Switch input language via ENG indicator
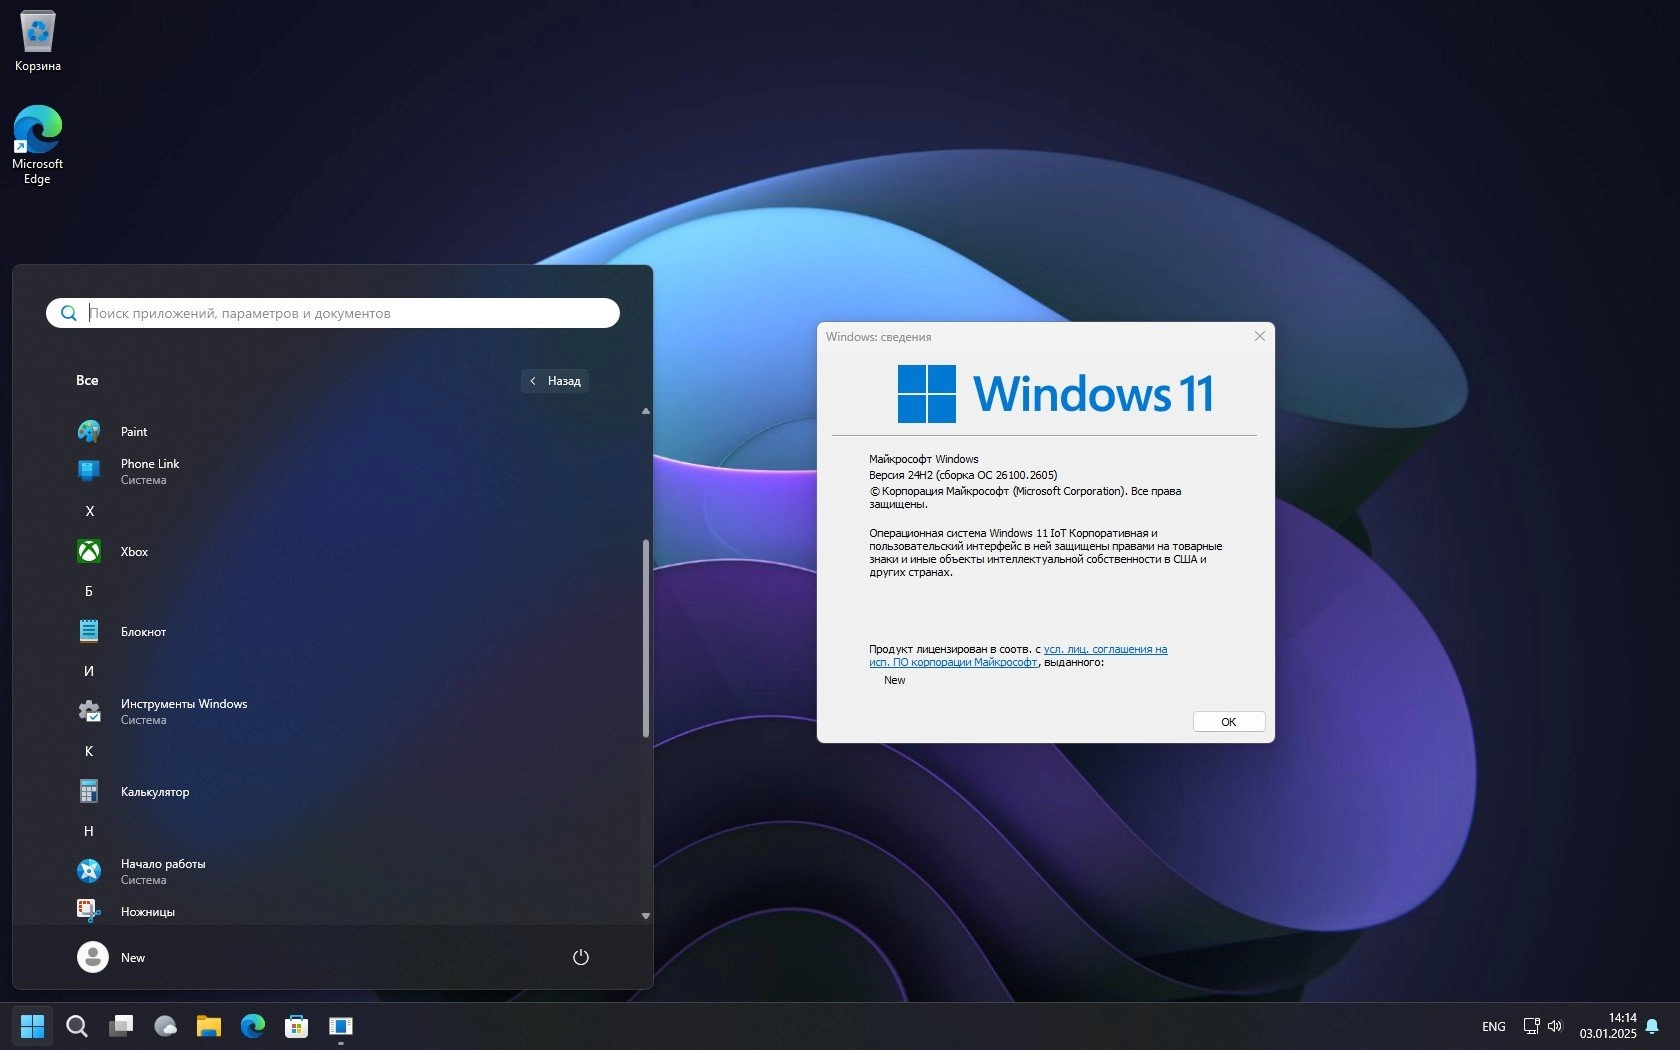 (1494, 1027)
